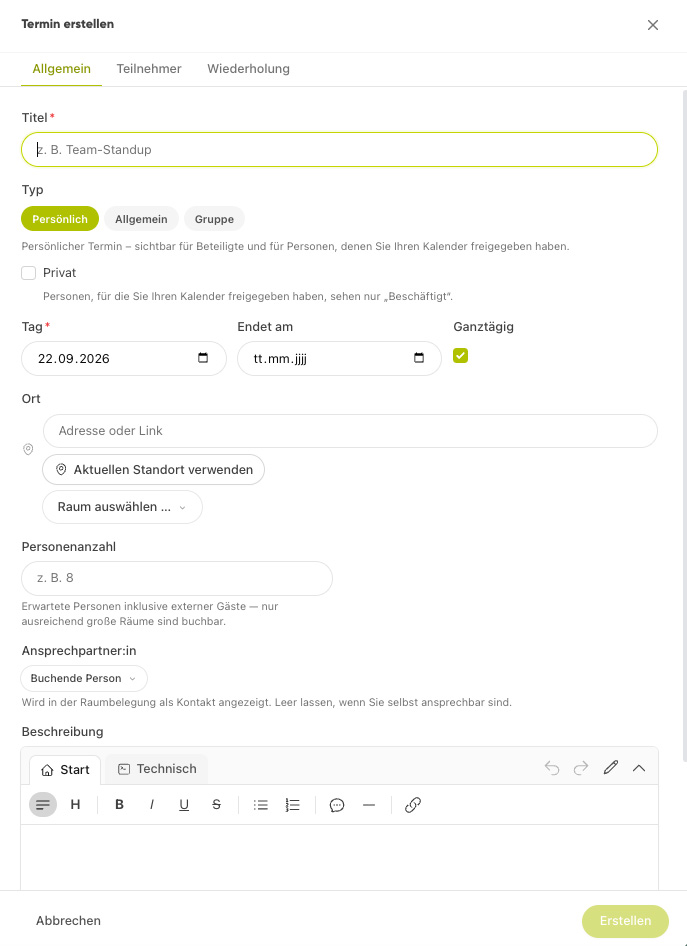The height and width of the screenshot is (946, 687).
Task: Insert a quote or comment bubble
Action: tap(337, 804)
